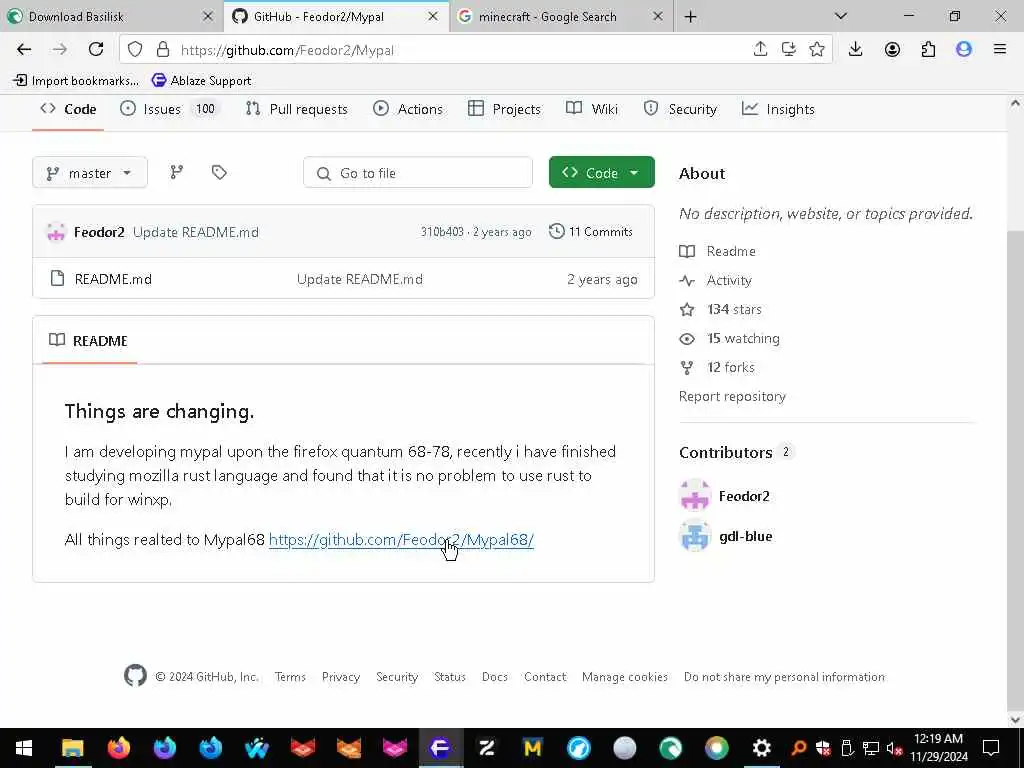Open Feodor2 commit author link
This screenshot has height=768, width=1024.
99,232
